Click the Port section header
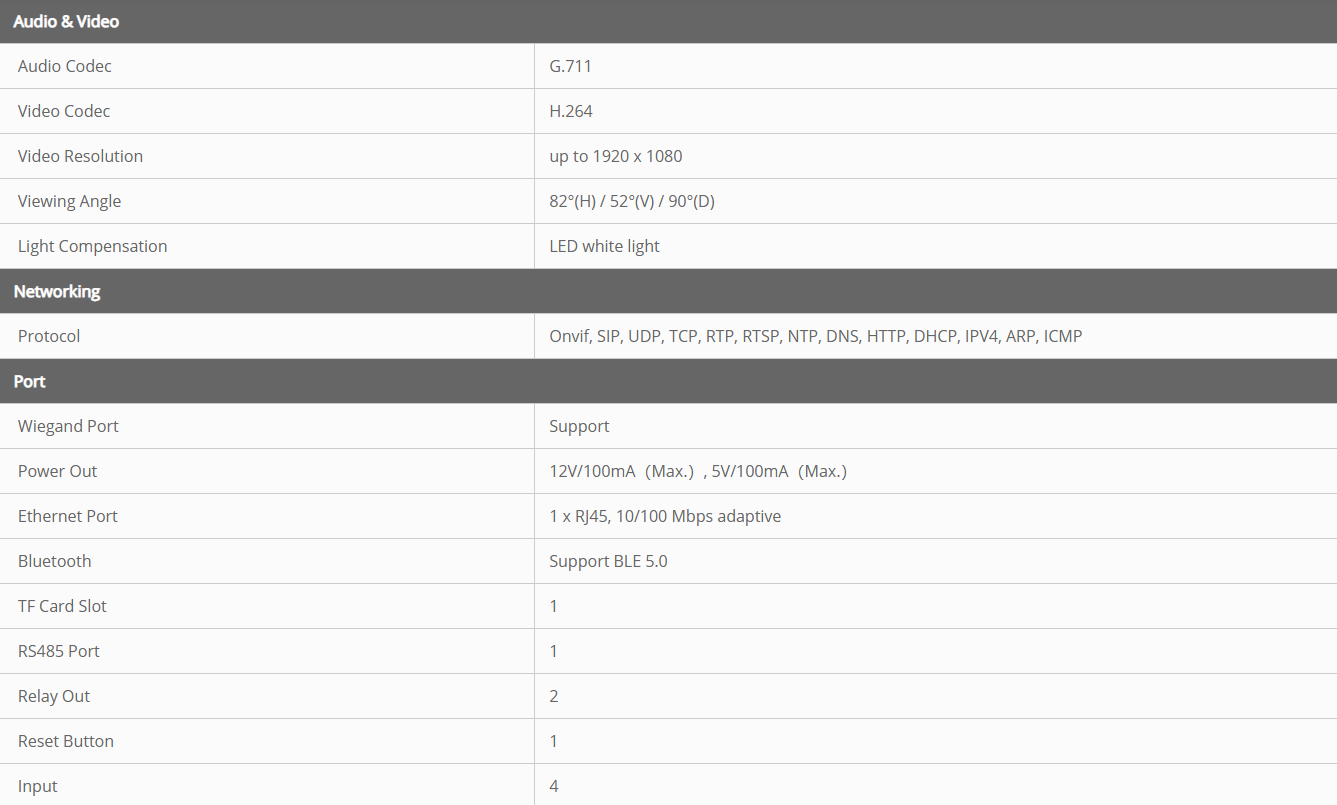Viewport: 1337px width, 805px height. pyautogui.click(x=30, y=381)
